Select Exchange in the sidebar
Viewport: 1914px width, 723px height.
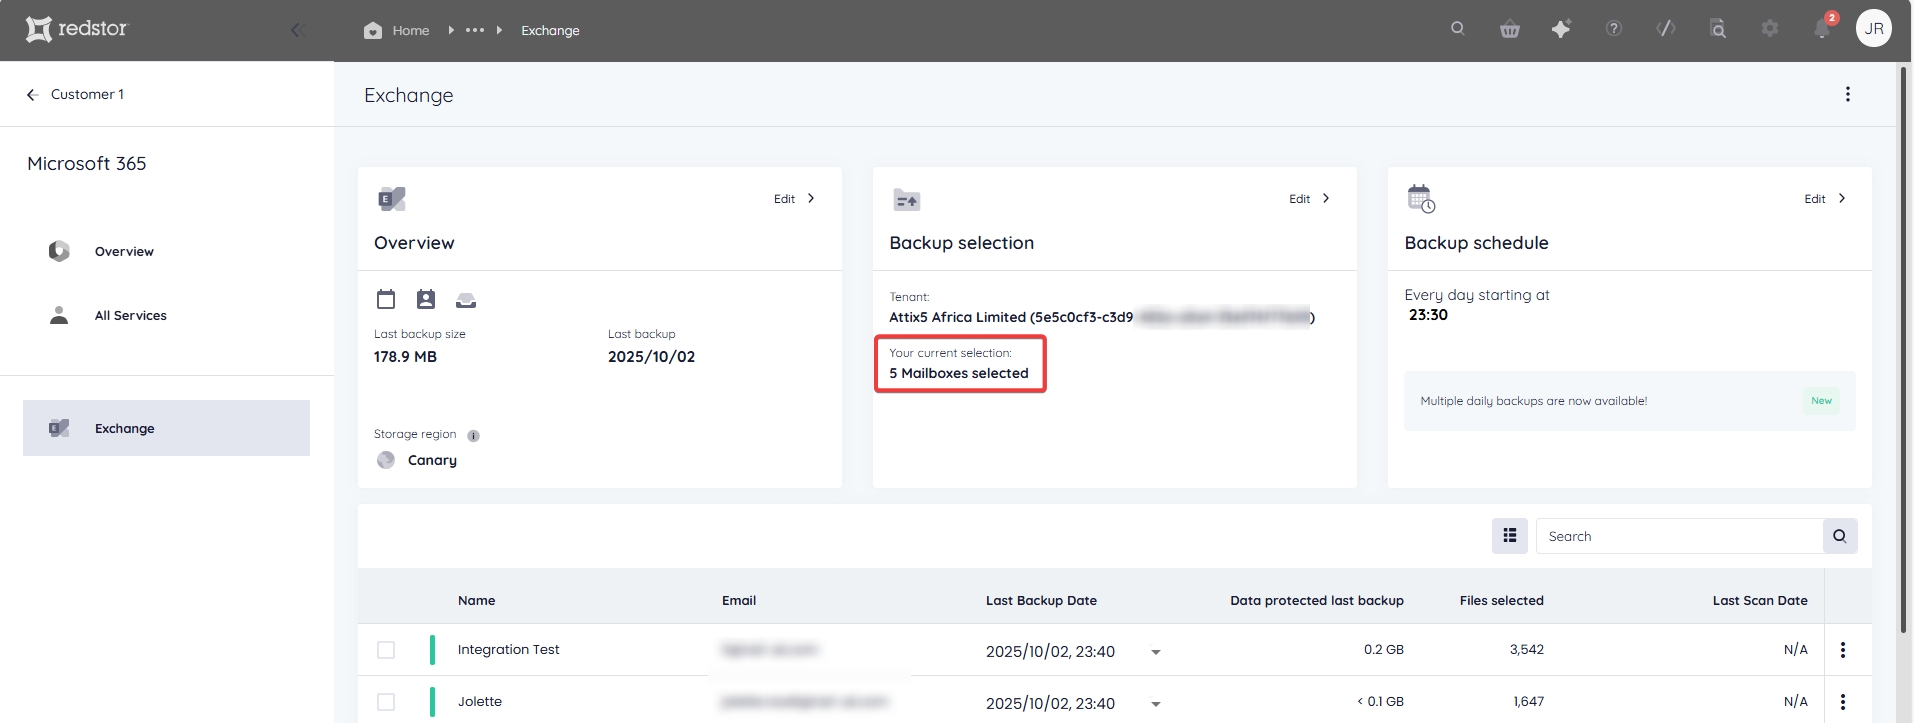166,428
